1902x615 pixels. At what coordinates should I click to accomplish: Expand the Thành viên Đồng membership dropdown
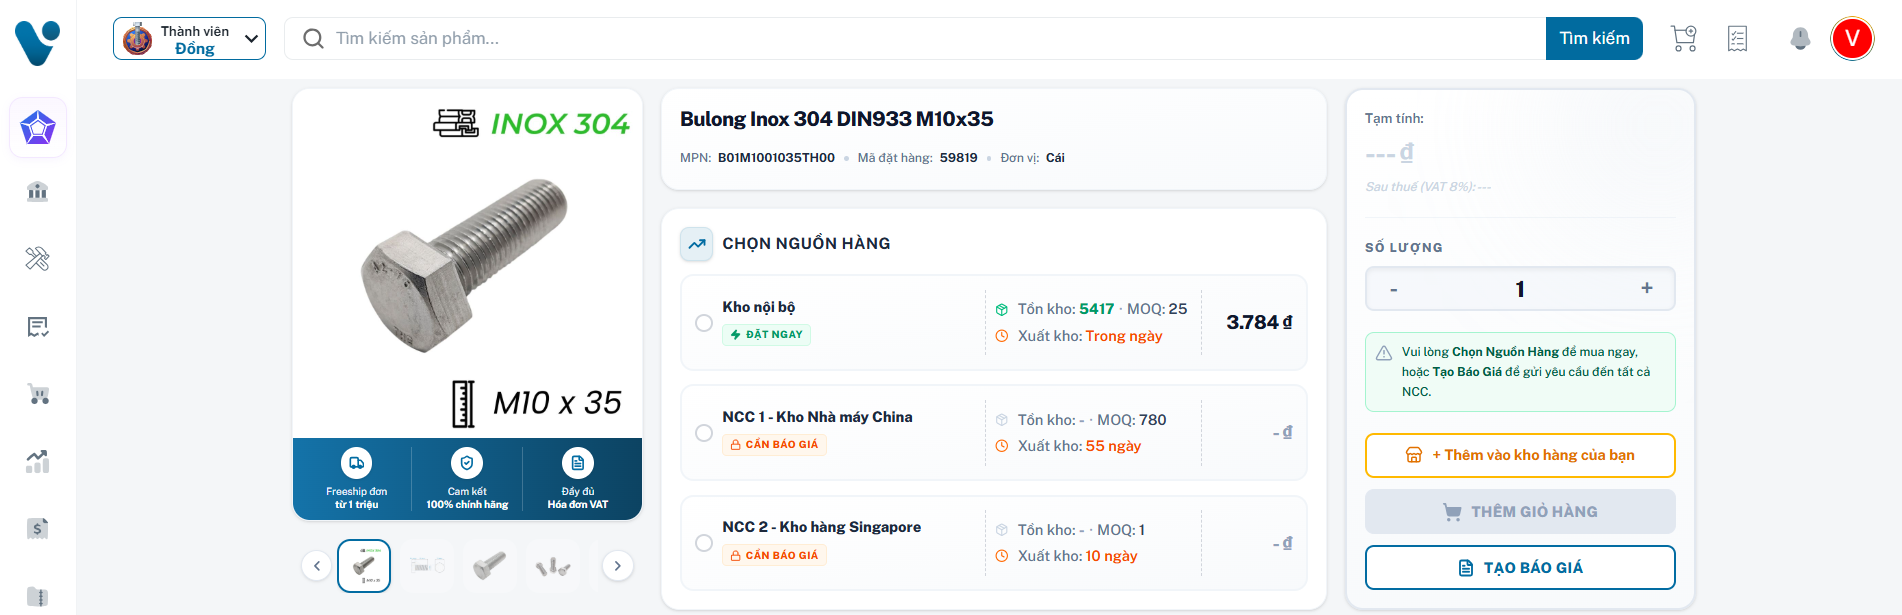(x=189, y=39)
